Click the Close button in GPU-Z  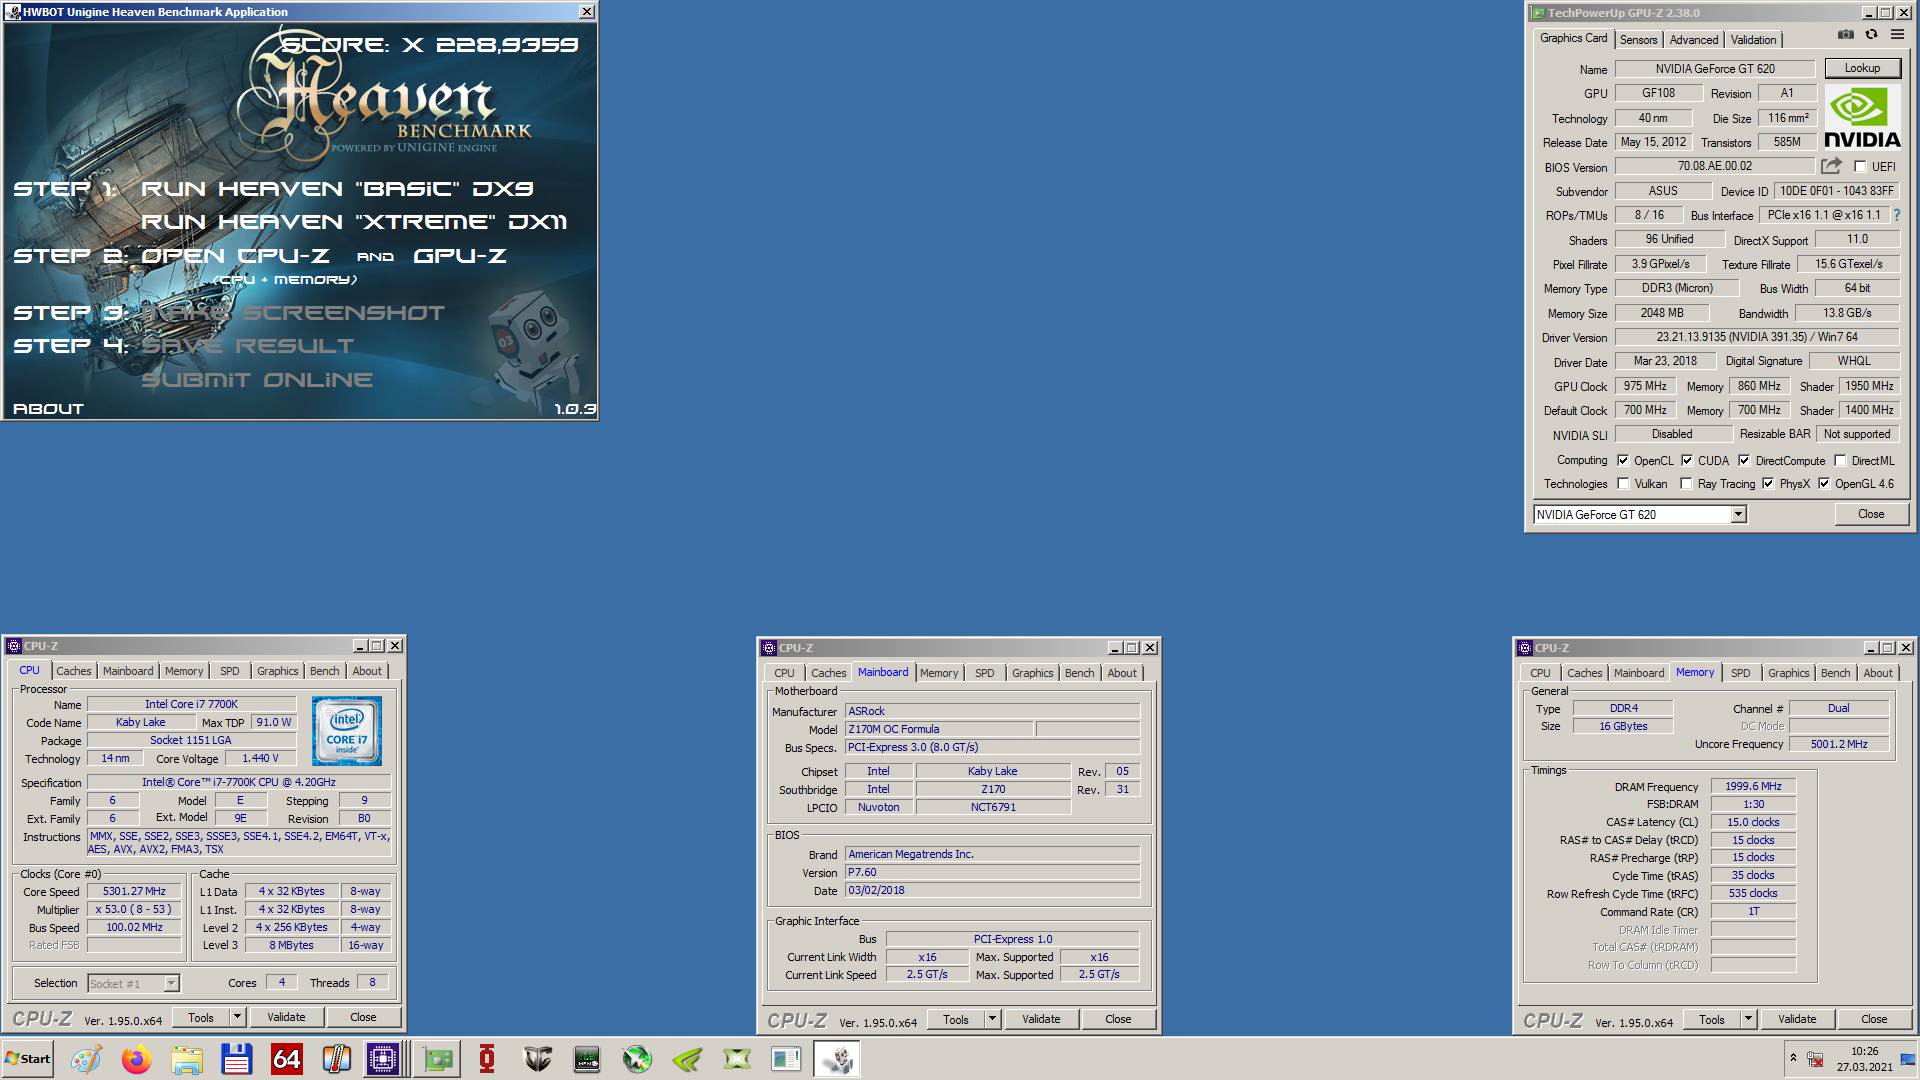point(1871,514)
